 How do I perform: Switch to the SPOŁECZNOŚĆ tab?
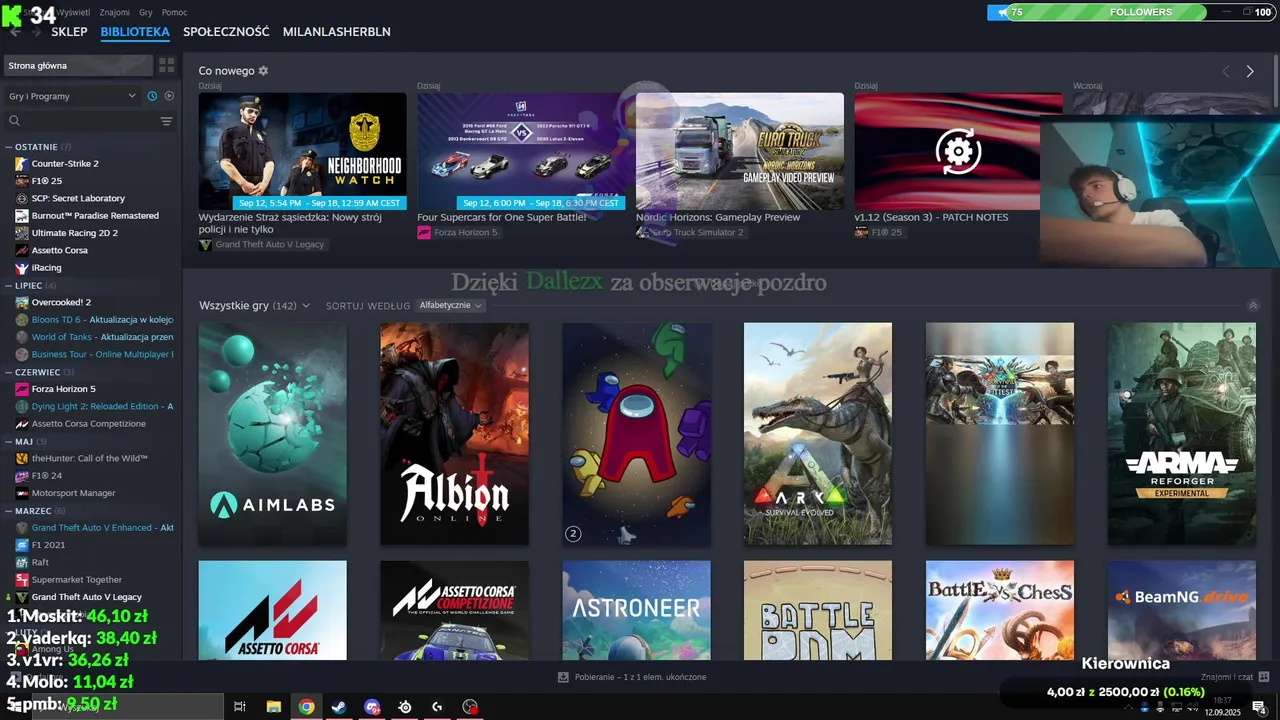(226, 32)
